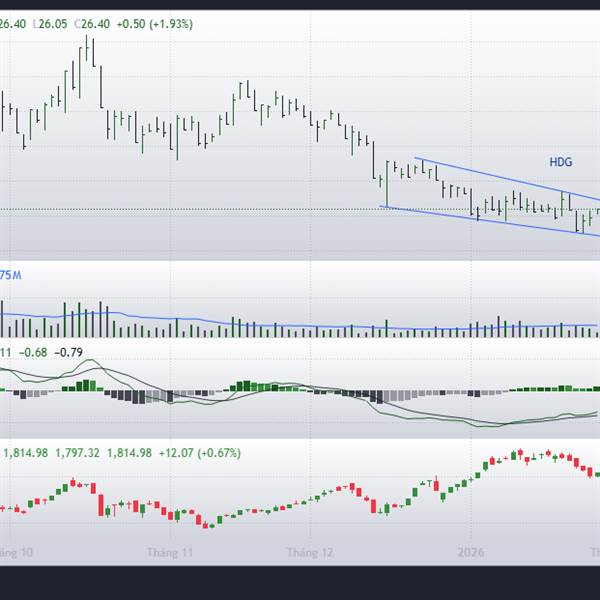Click the index change +12.07 (+0.67%)
The height and width of the screenshot is (600, 600).
[x=200, y=453]
